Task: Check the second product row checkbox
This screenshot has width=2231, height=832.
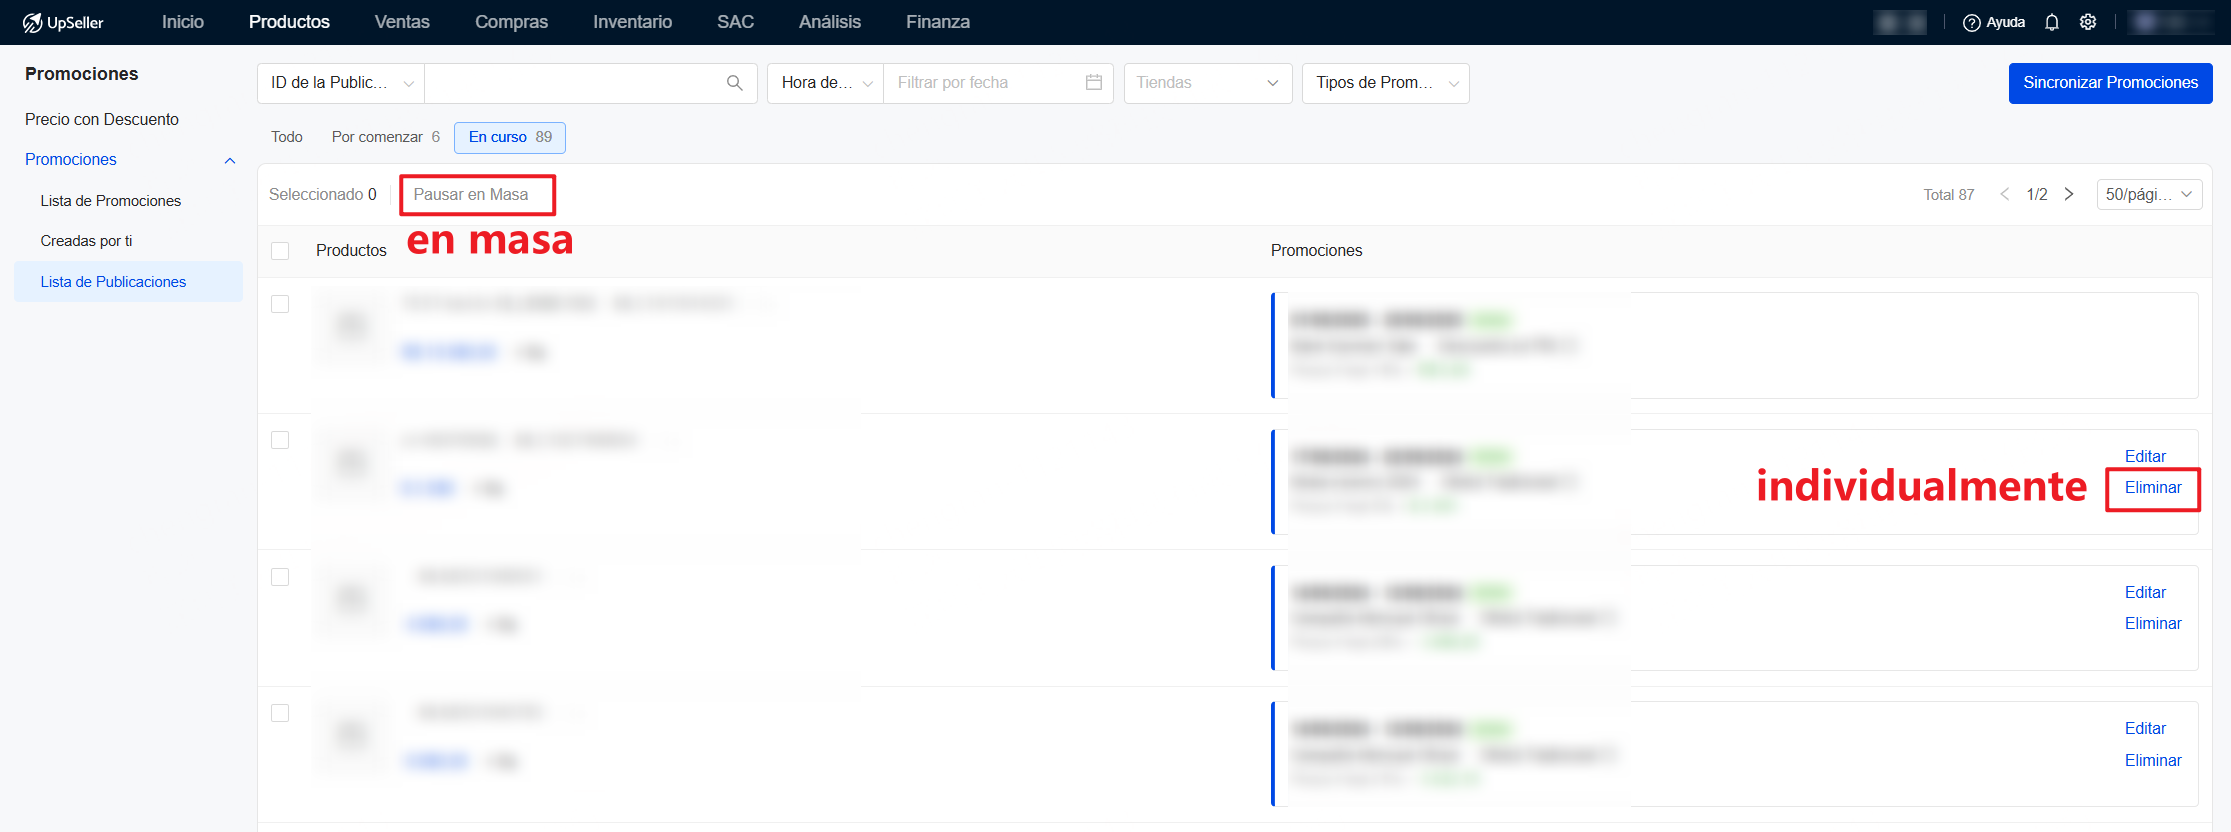Action: click(280, 440)
